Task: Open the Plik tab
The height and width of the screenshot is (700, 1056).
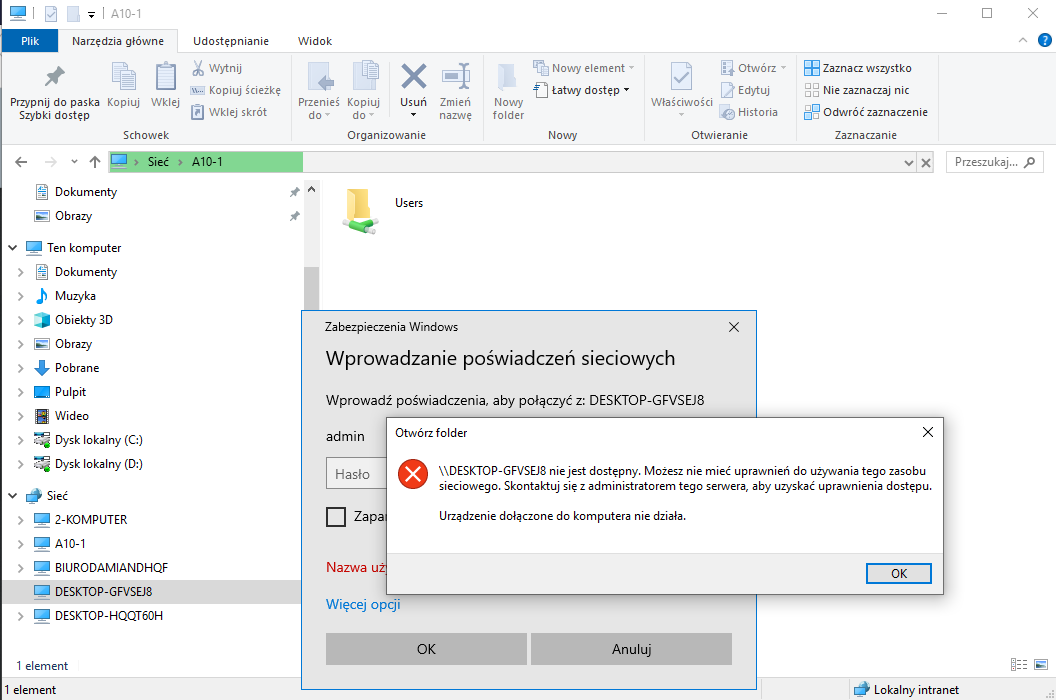Action: tap(30, 41)
